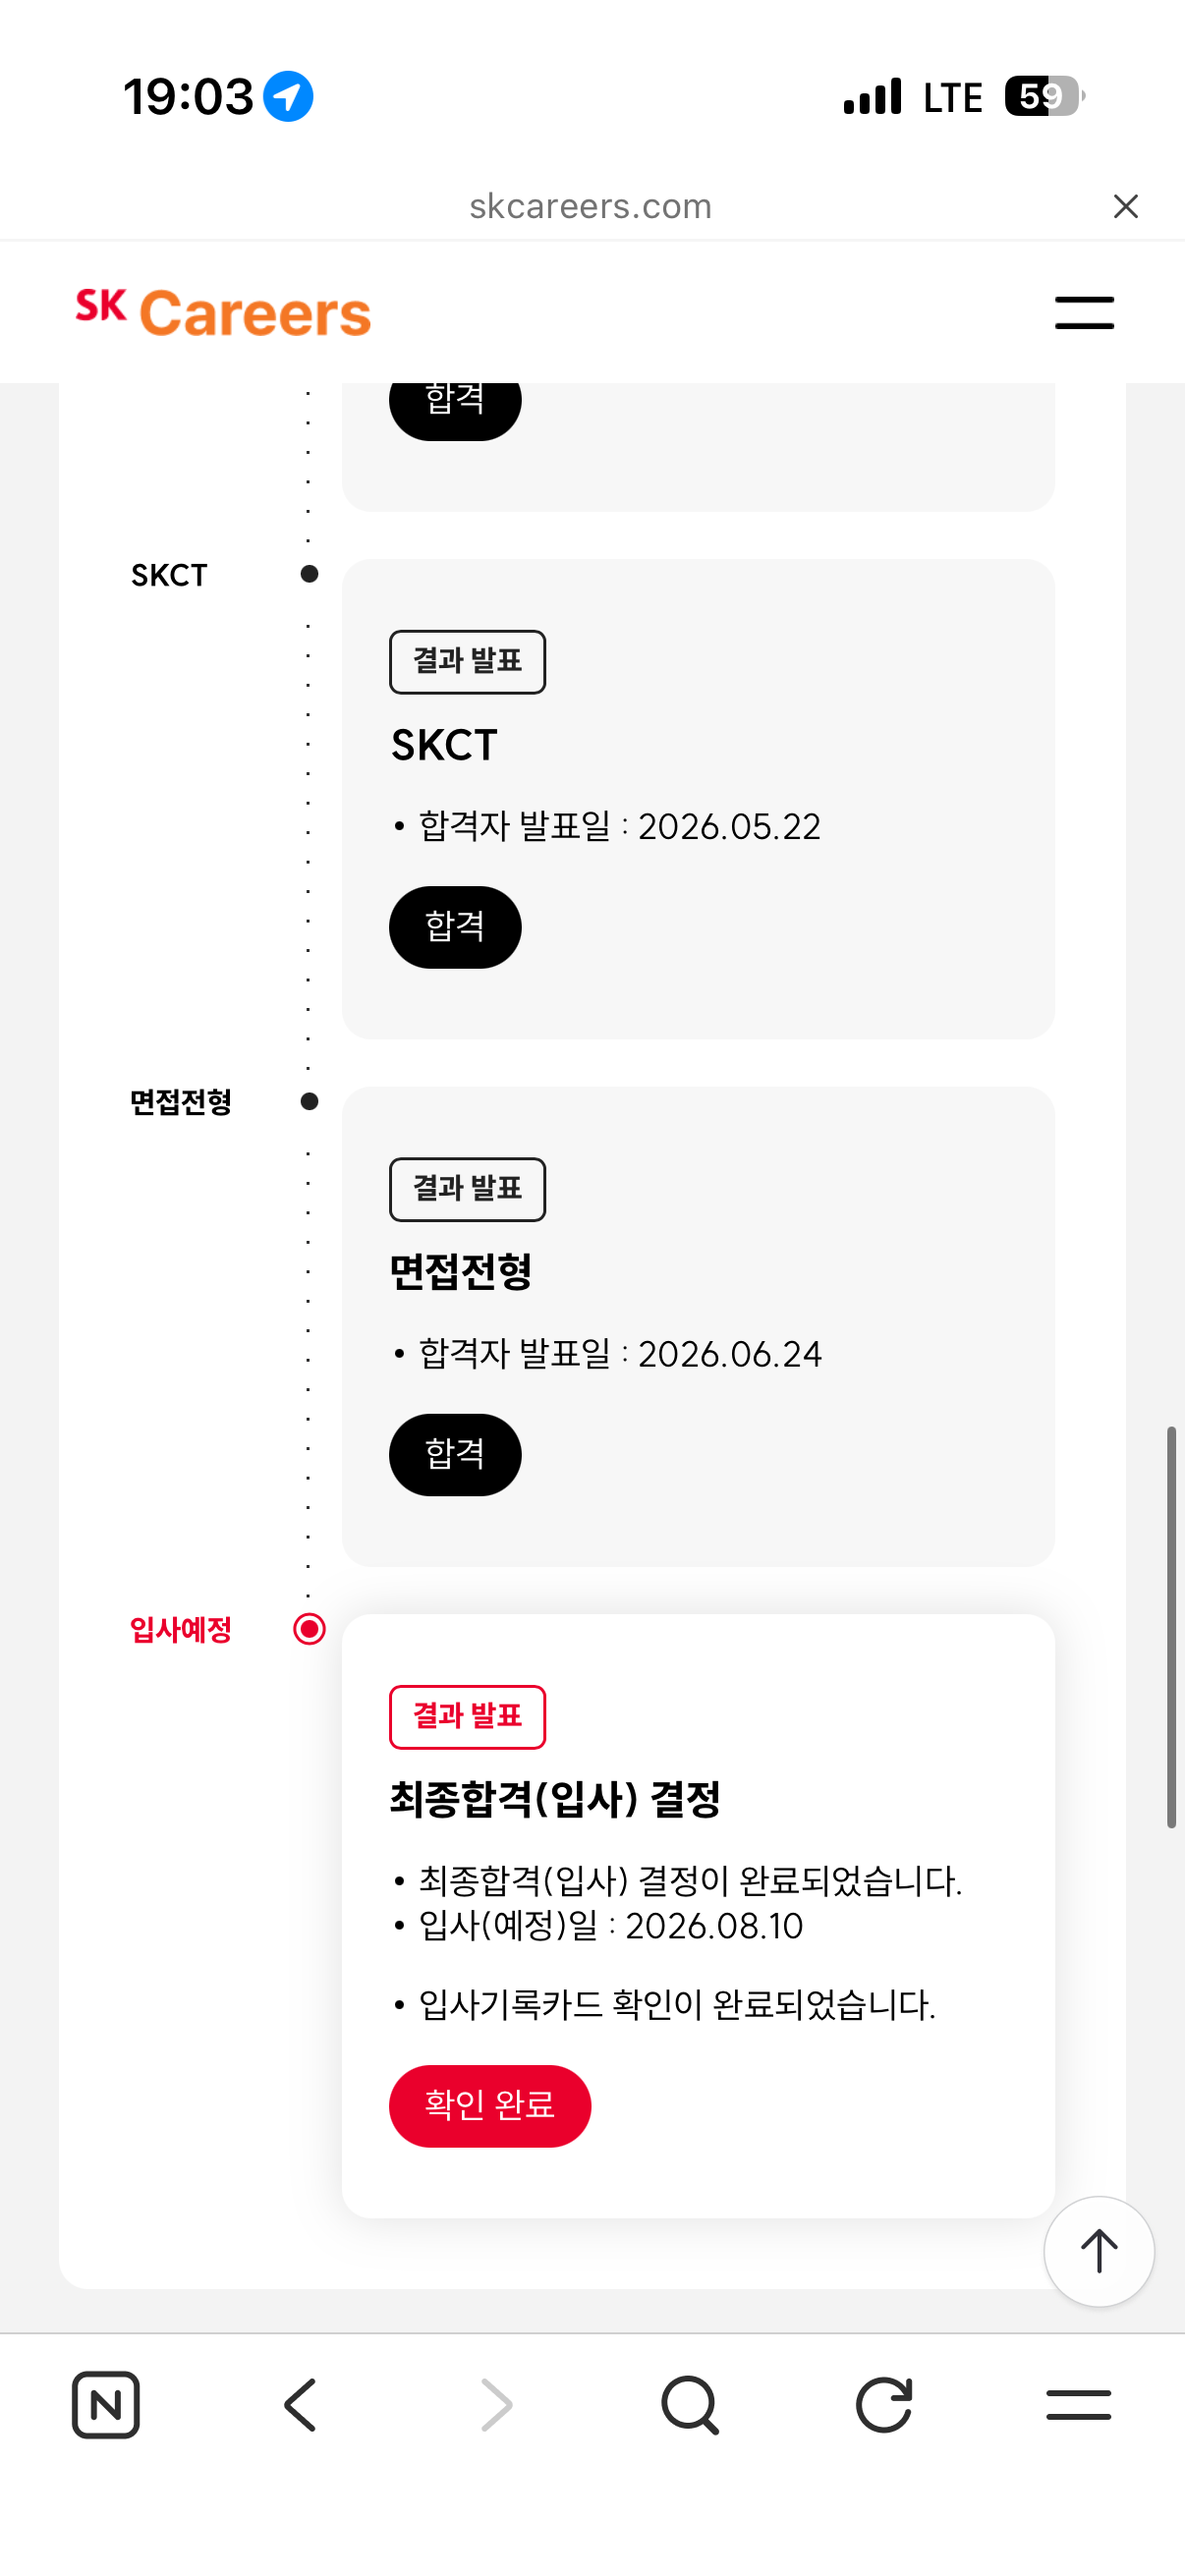
Task: Tap the location arrow in status bar
Action: 288,97
